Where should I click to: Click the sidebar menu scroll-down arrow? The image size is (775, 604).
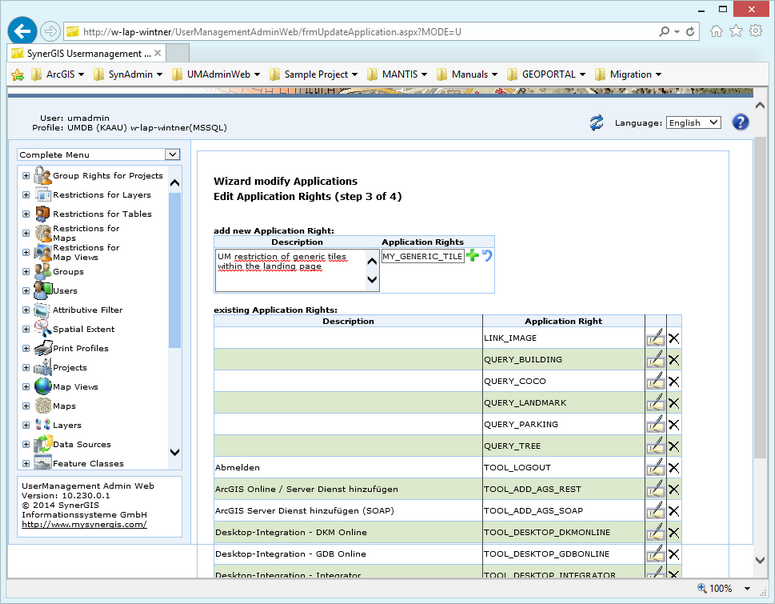[x=174, y=452]
